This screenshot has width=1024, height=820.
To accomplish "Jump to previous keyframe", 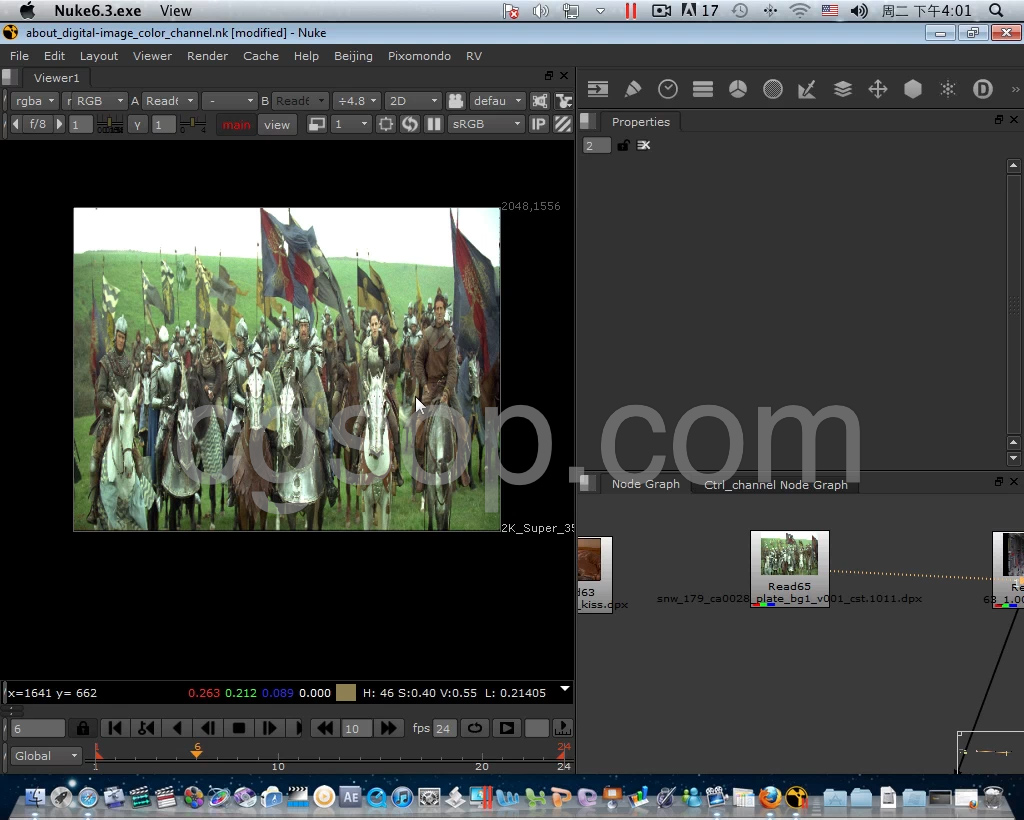I will point(146,728).
